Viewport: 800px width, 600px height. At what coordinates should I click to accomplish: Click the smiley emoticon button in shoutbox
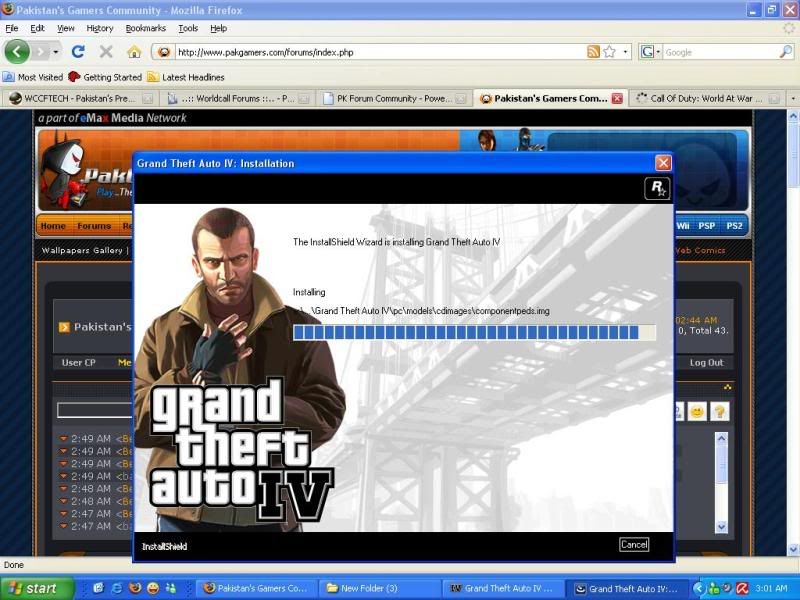coord(697,412)
